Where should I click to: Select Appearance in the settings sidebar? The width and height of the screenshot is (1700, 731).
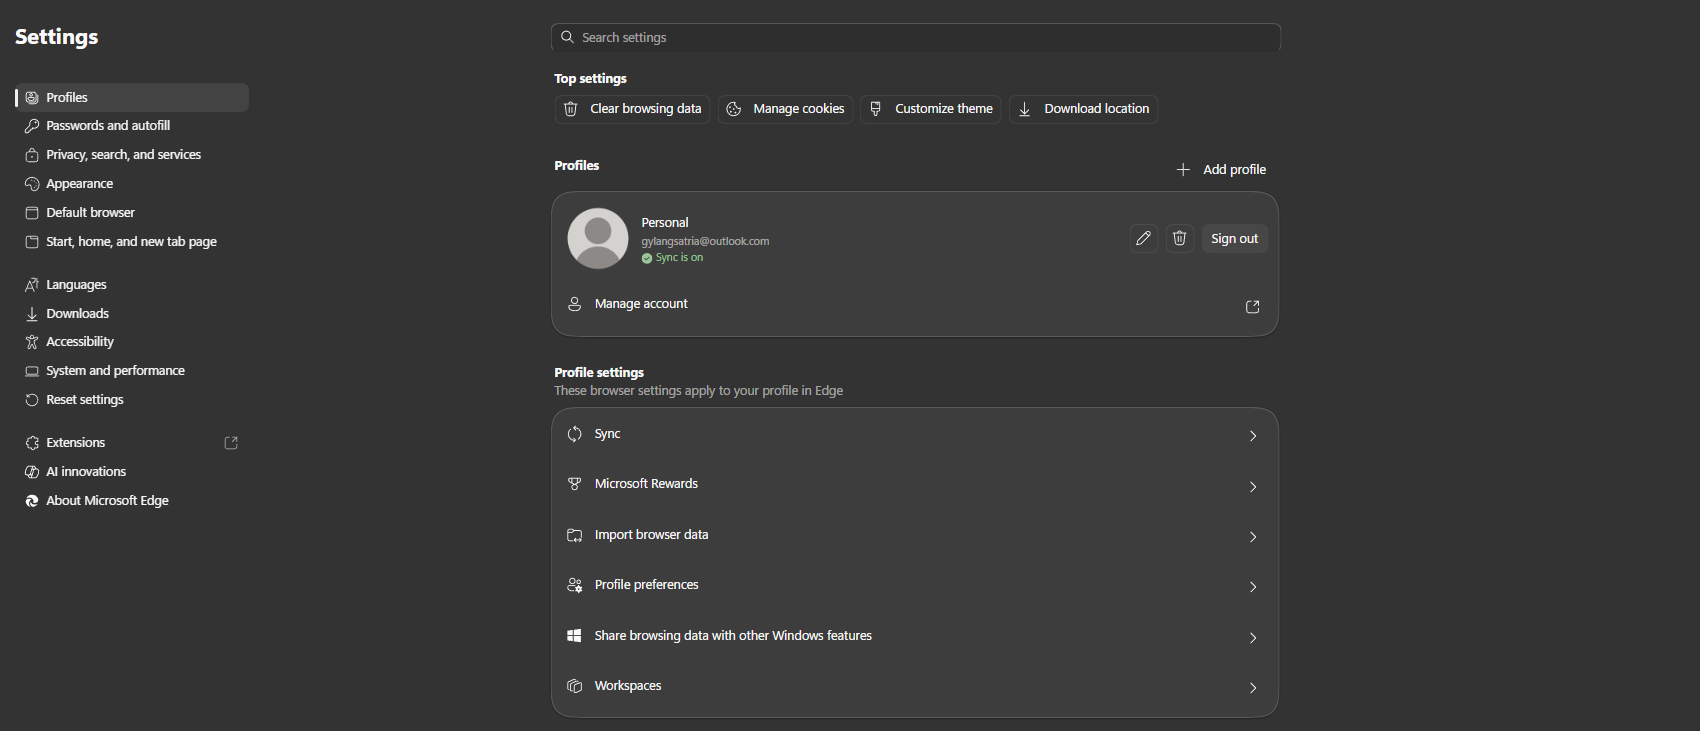point(80,184)
